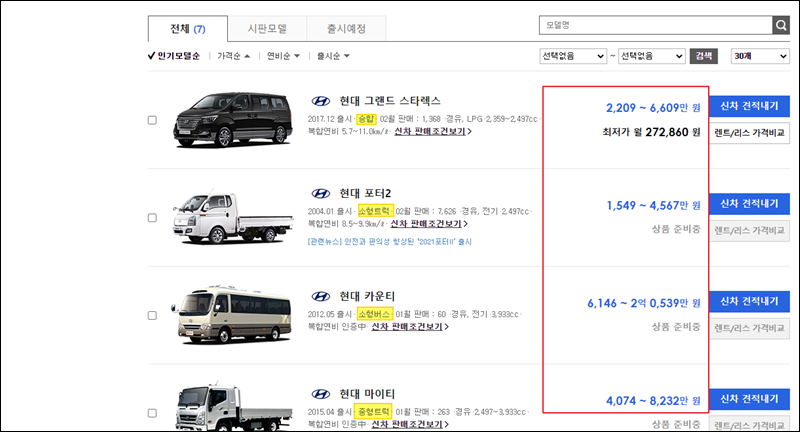Open 신차 판매조건보기 for 마이티
This screenshot has width=800, height=432.
pyautogui.click(x=410, y=424)
